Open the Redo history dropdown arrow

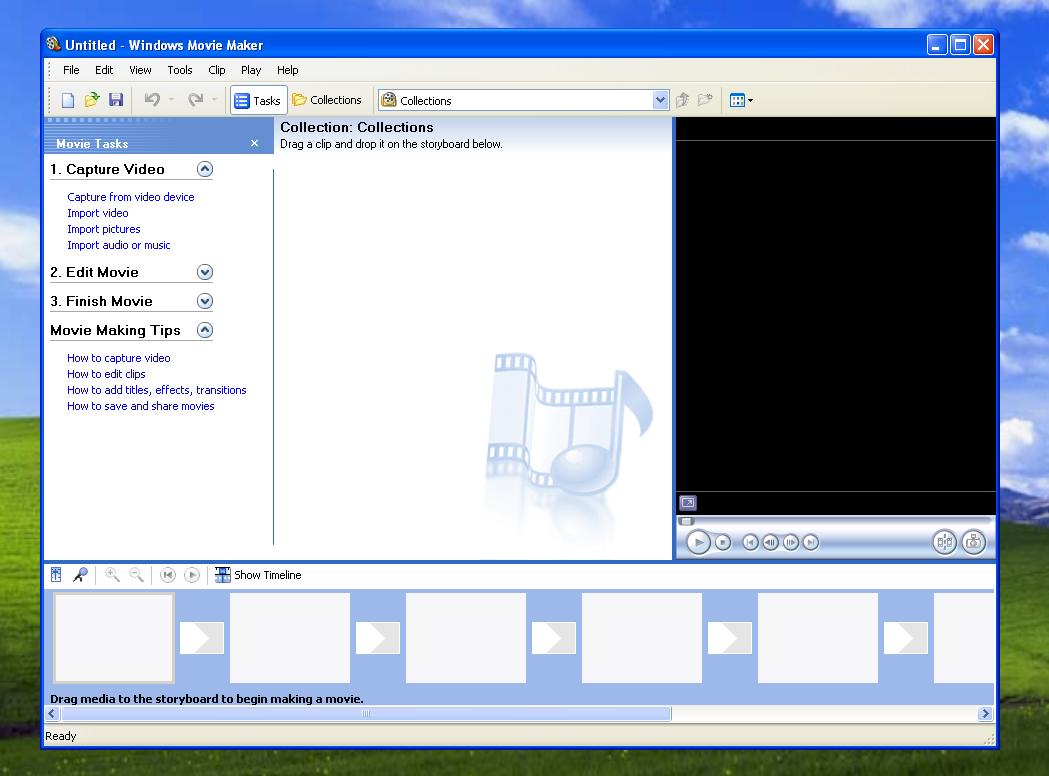click(x=214, y=100)
